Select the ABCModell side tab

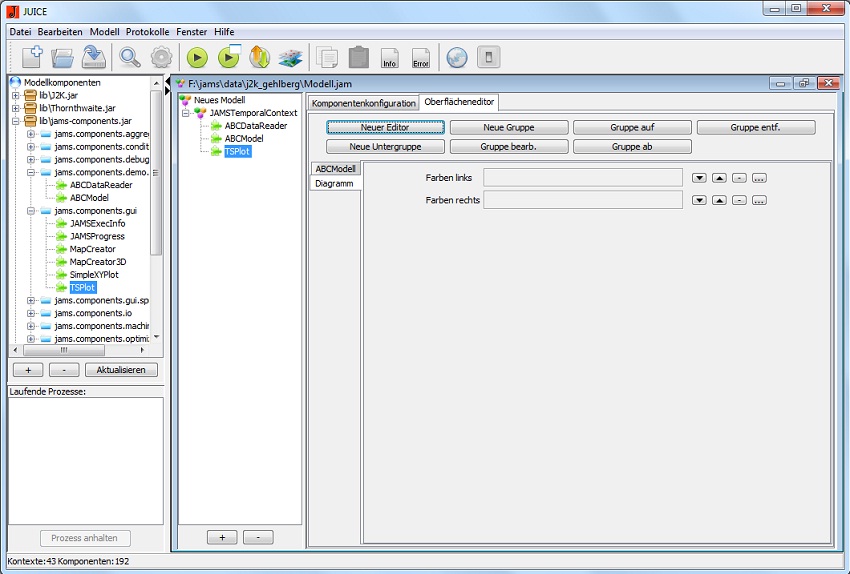[335, 169]
